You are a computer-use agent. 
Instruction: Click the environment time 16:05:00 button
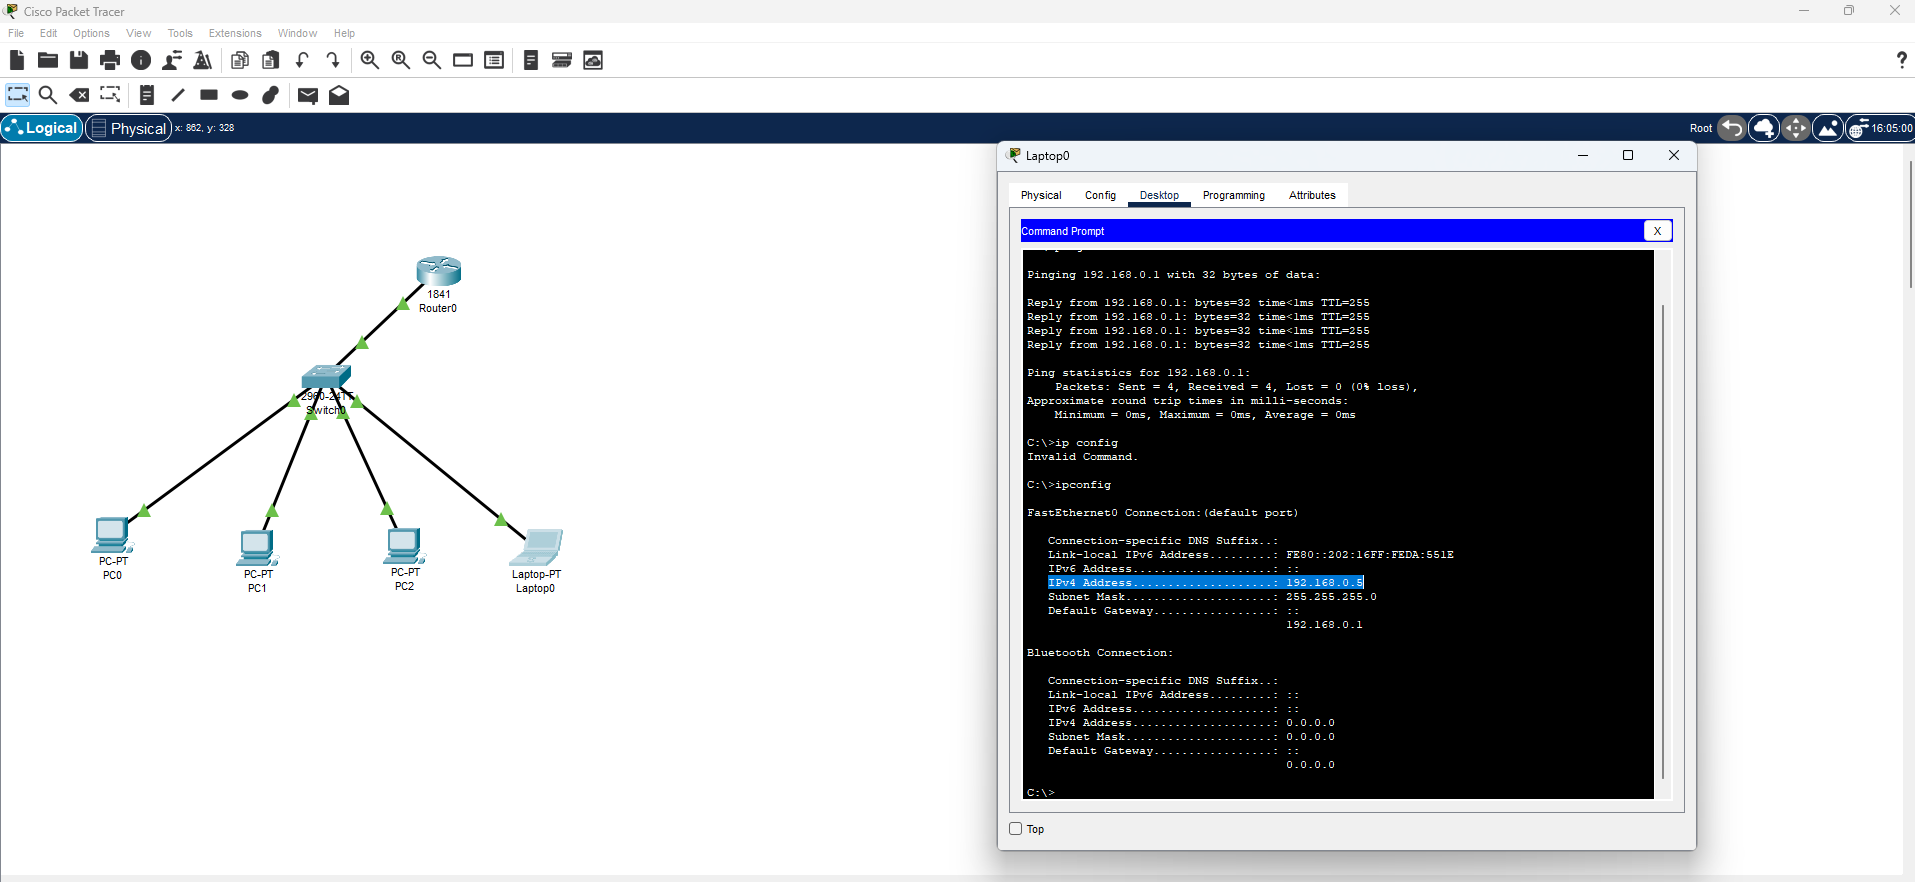(1880, 128)
